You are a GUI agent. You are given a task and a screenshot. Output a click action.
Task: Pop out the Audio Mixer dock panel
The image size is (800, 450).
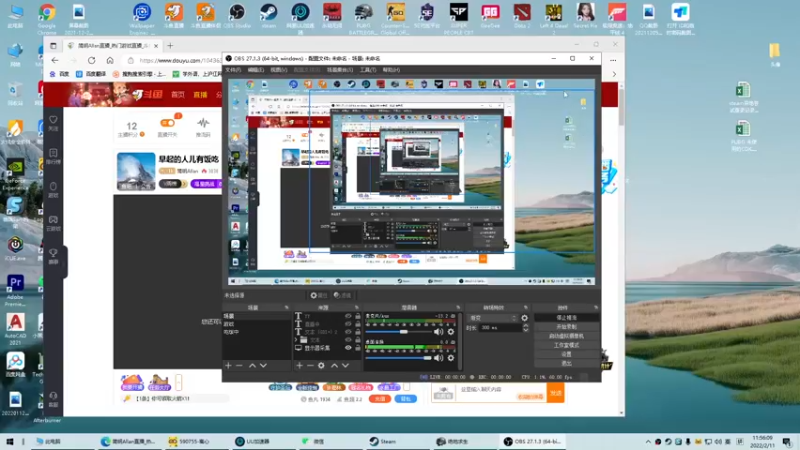point(458,308)
